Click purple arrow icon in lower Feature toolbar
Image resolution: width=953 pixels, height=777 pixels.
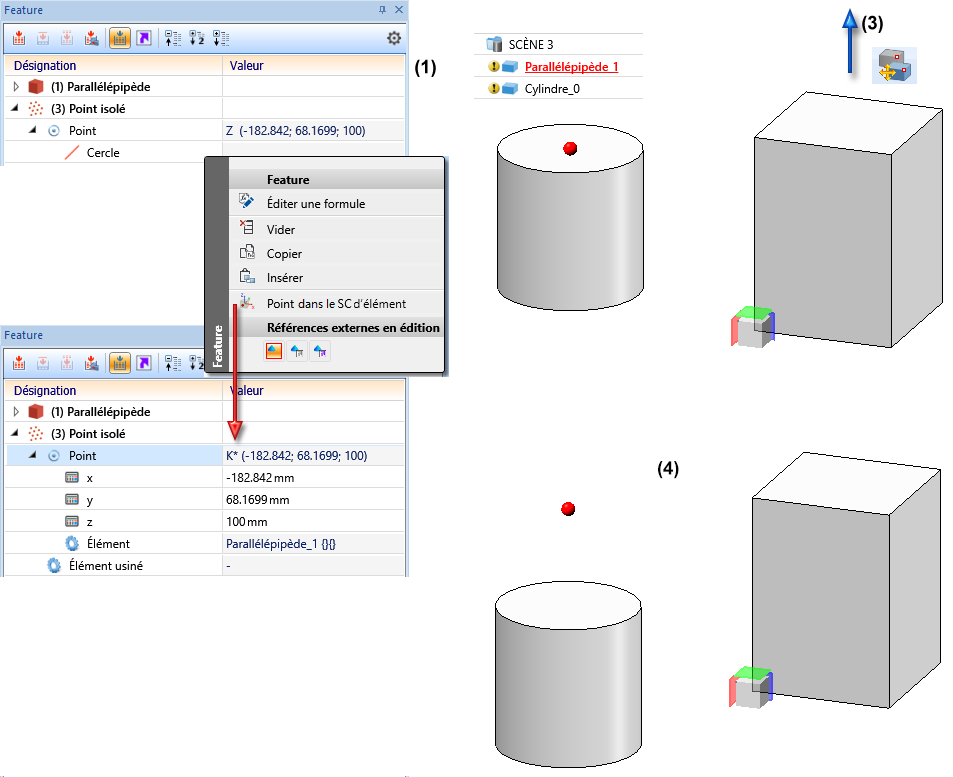coord(144,363)
